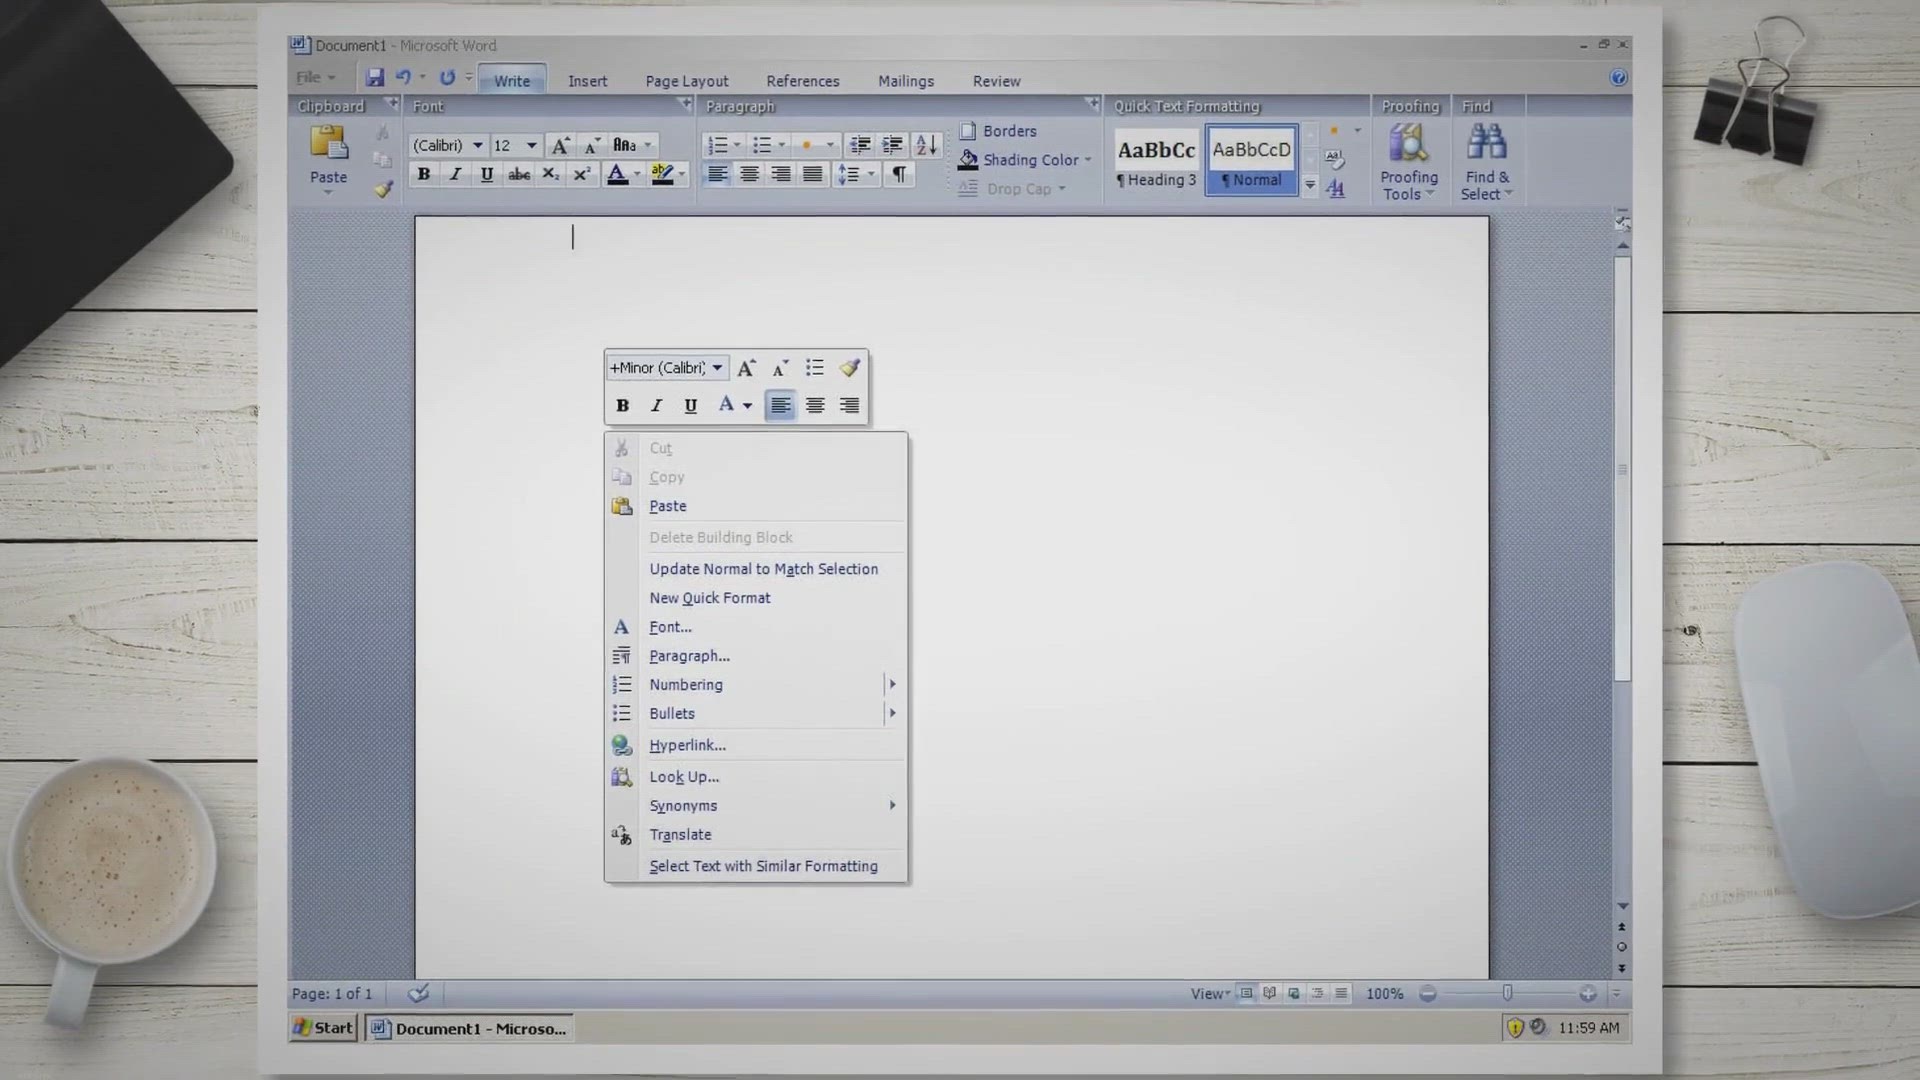
Task: Expand the Quick Text Formatting styles gallery
Action: click(1310, 185)
